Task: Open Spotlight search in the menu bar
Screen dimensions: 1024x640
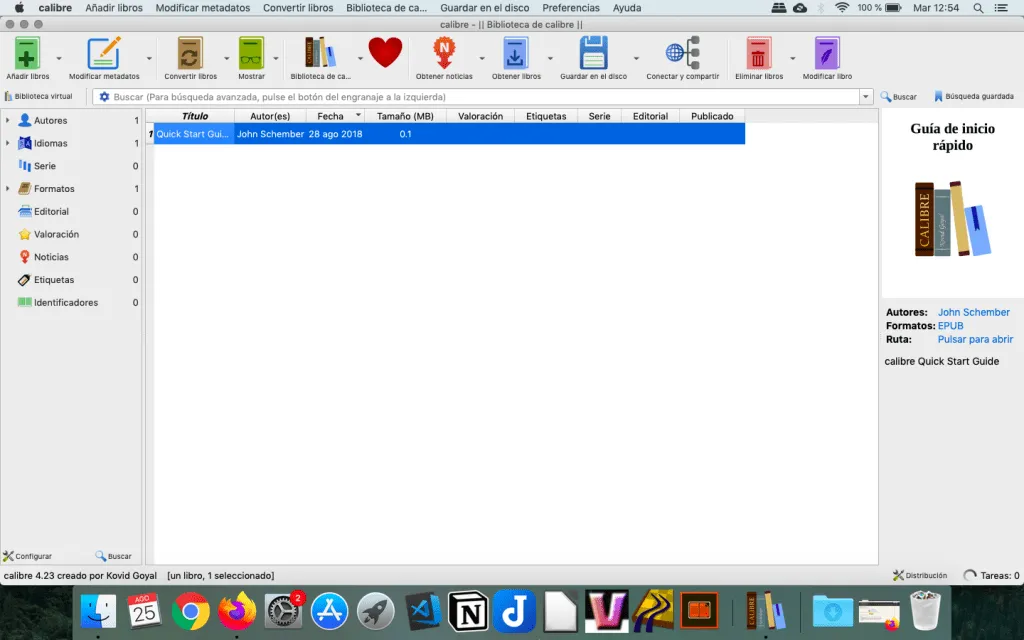Action: point(978,8)
